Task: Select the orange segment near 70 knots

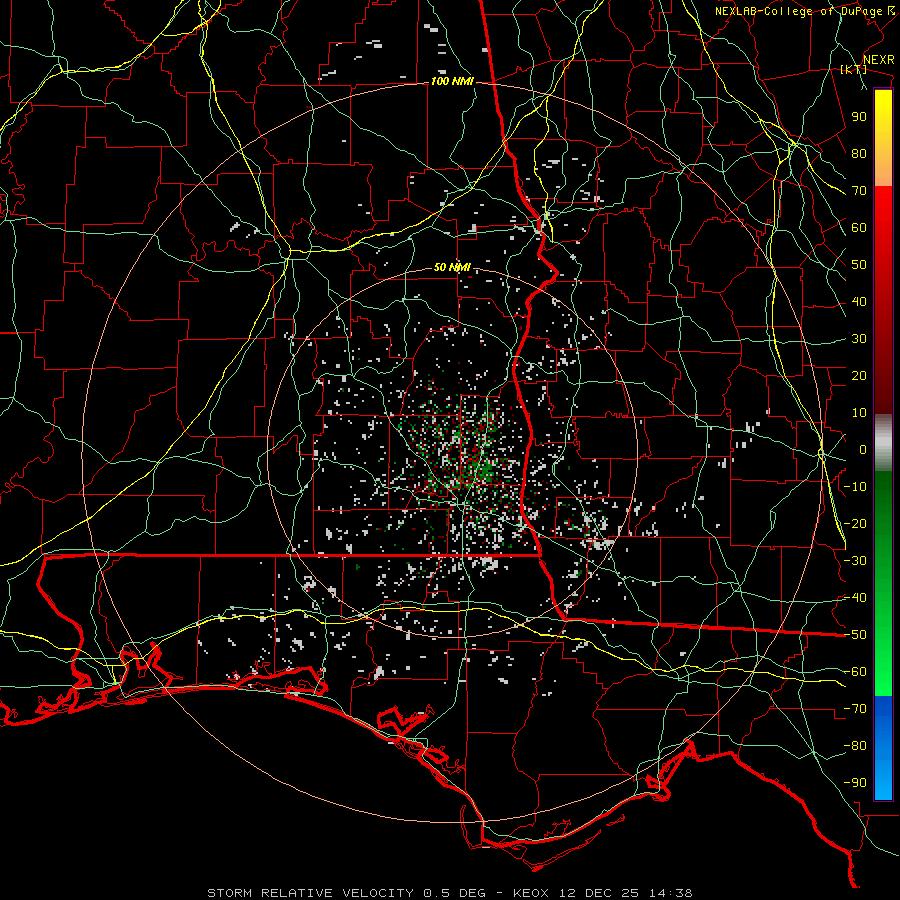Action: [883, 172]
